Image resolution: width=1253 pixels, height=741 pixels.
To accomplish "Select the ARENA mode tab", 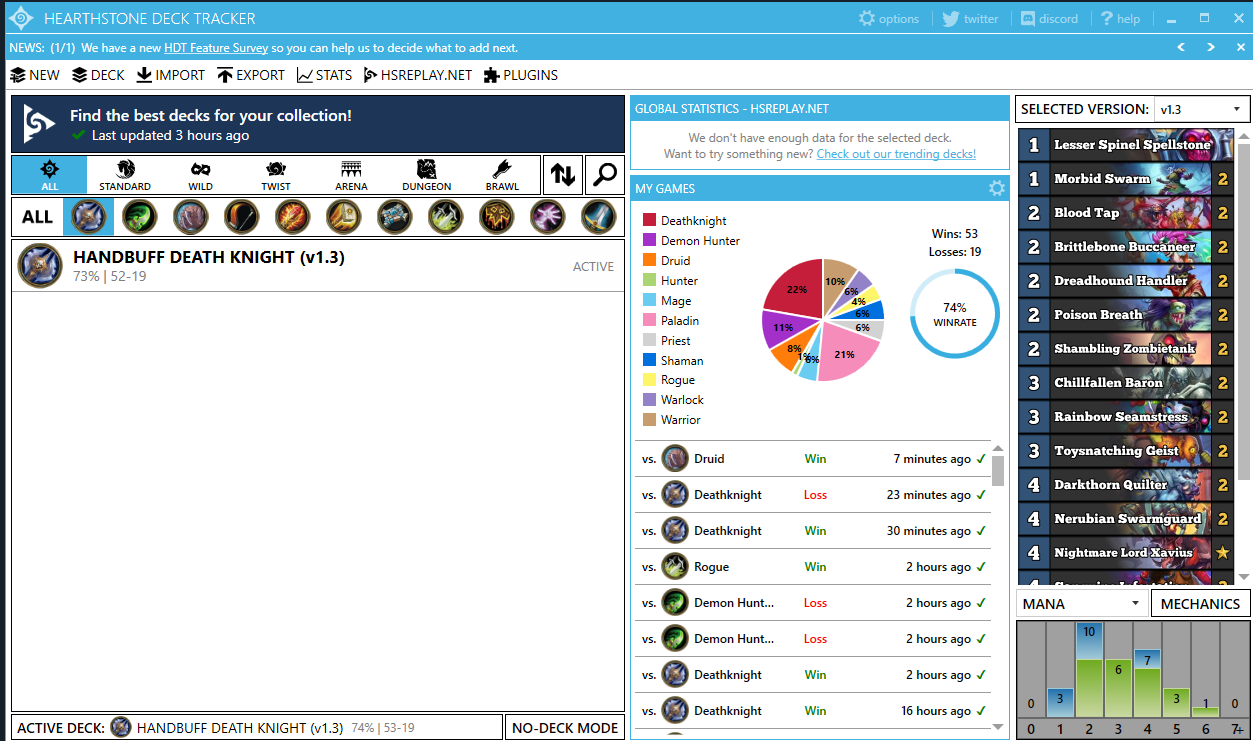I will click(x=351, y=175).
